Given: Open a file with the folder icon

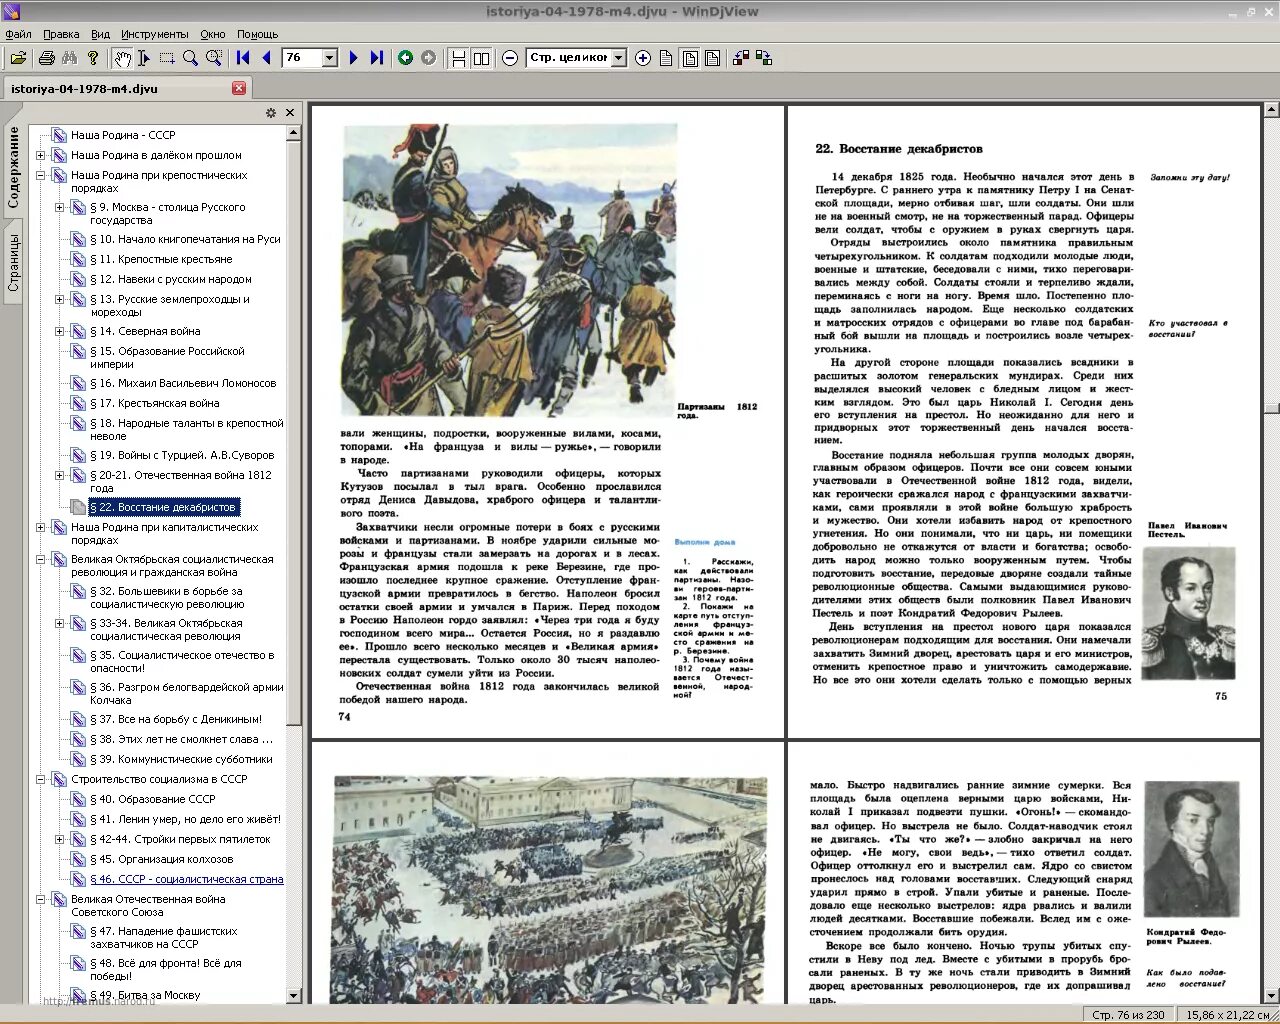Looking at the screenshot, I should (18, 58).
